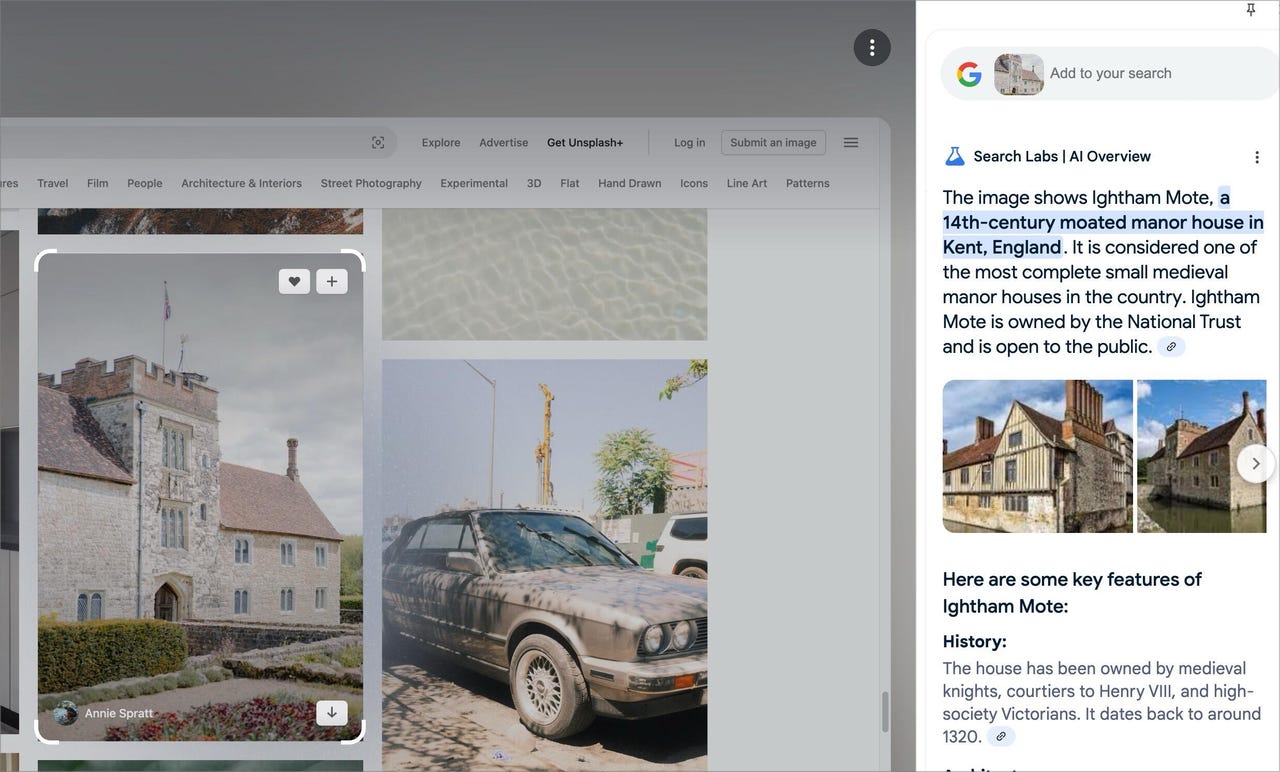Add castle photo to a collection
Viewport: 1280px width, 772px height.
(332, 282)
